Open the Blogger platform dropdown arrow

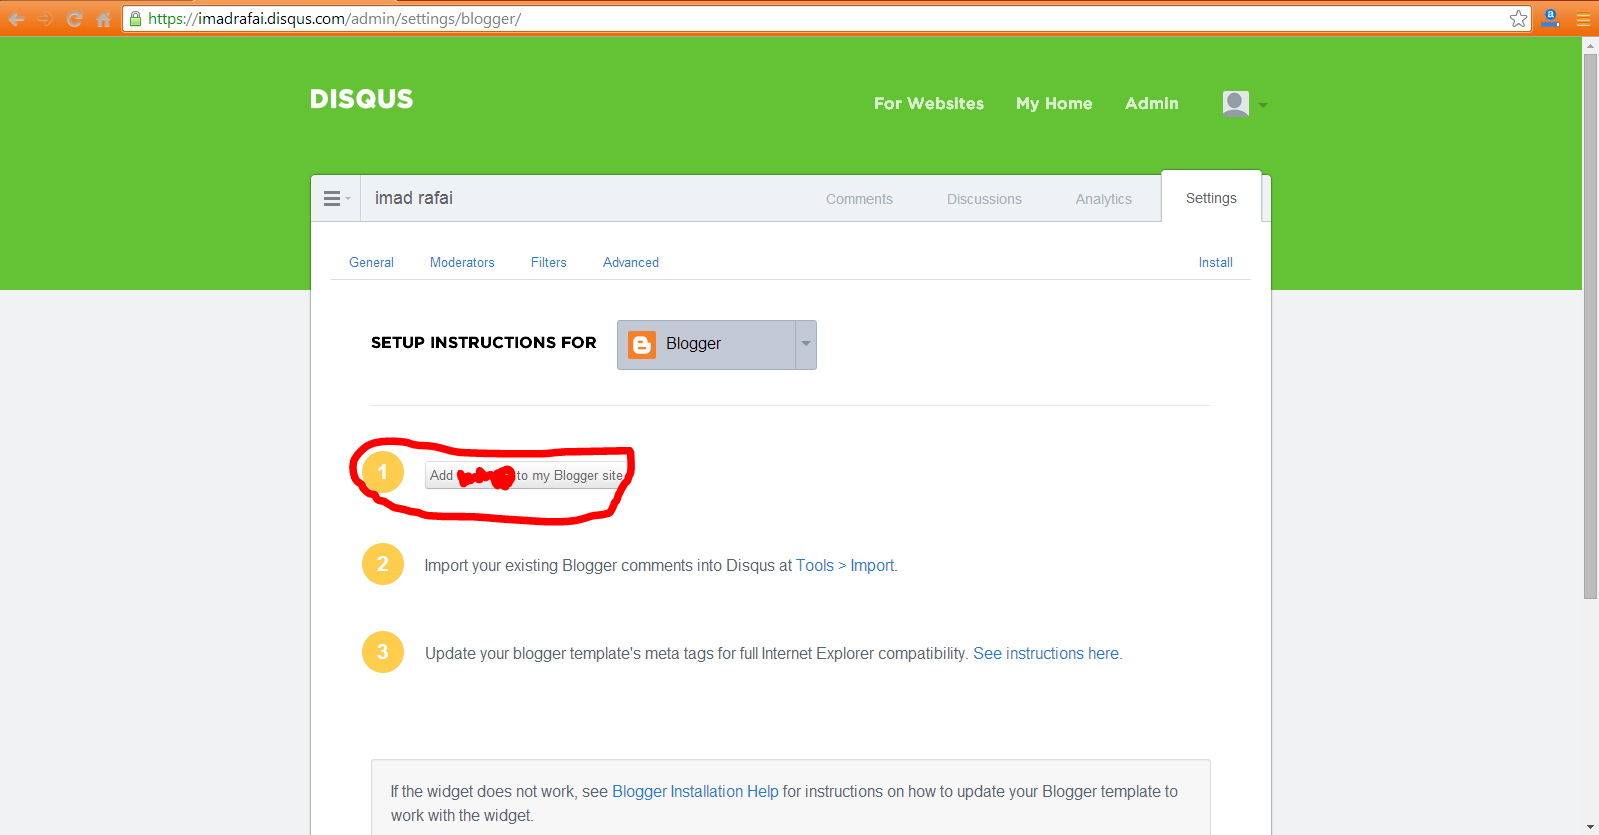pos(806,344)
